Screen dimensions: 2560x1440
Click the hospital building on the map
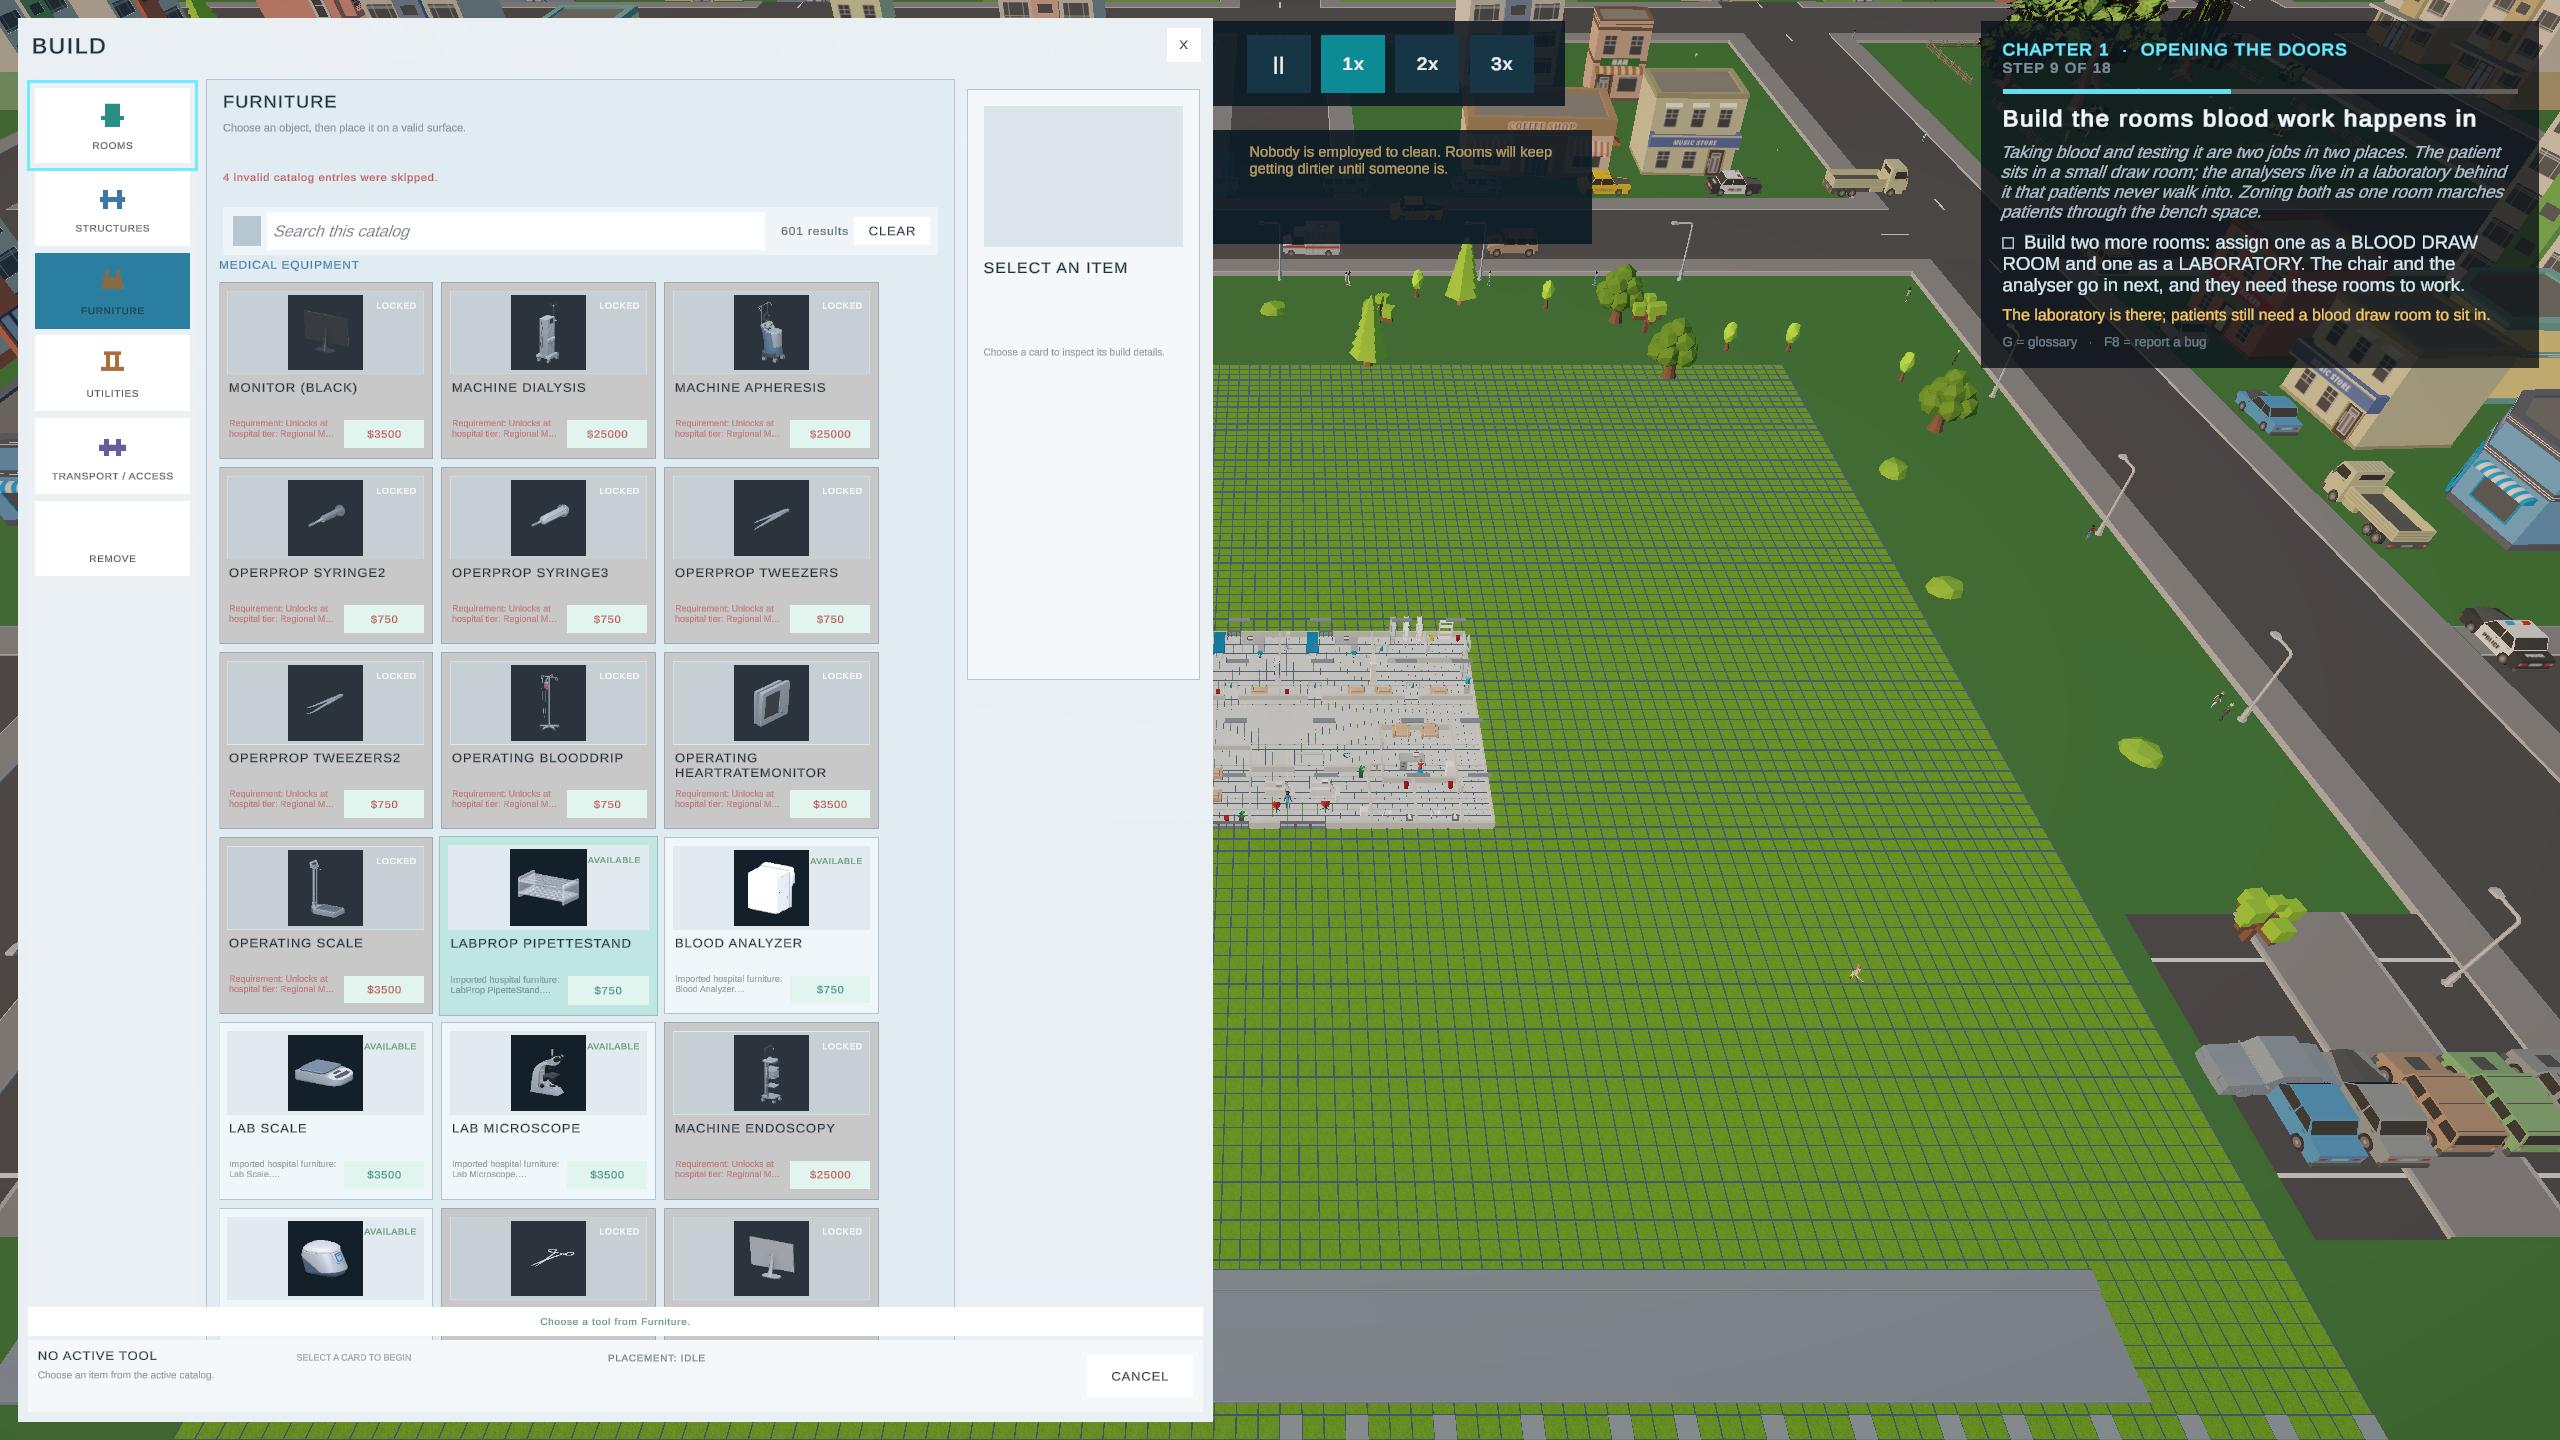[x=1350, y=727]
